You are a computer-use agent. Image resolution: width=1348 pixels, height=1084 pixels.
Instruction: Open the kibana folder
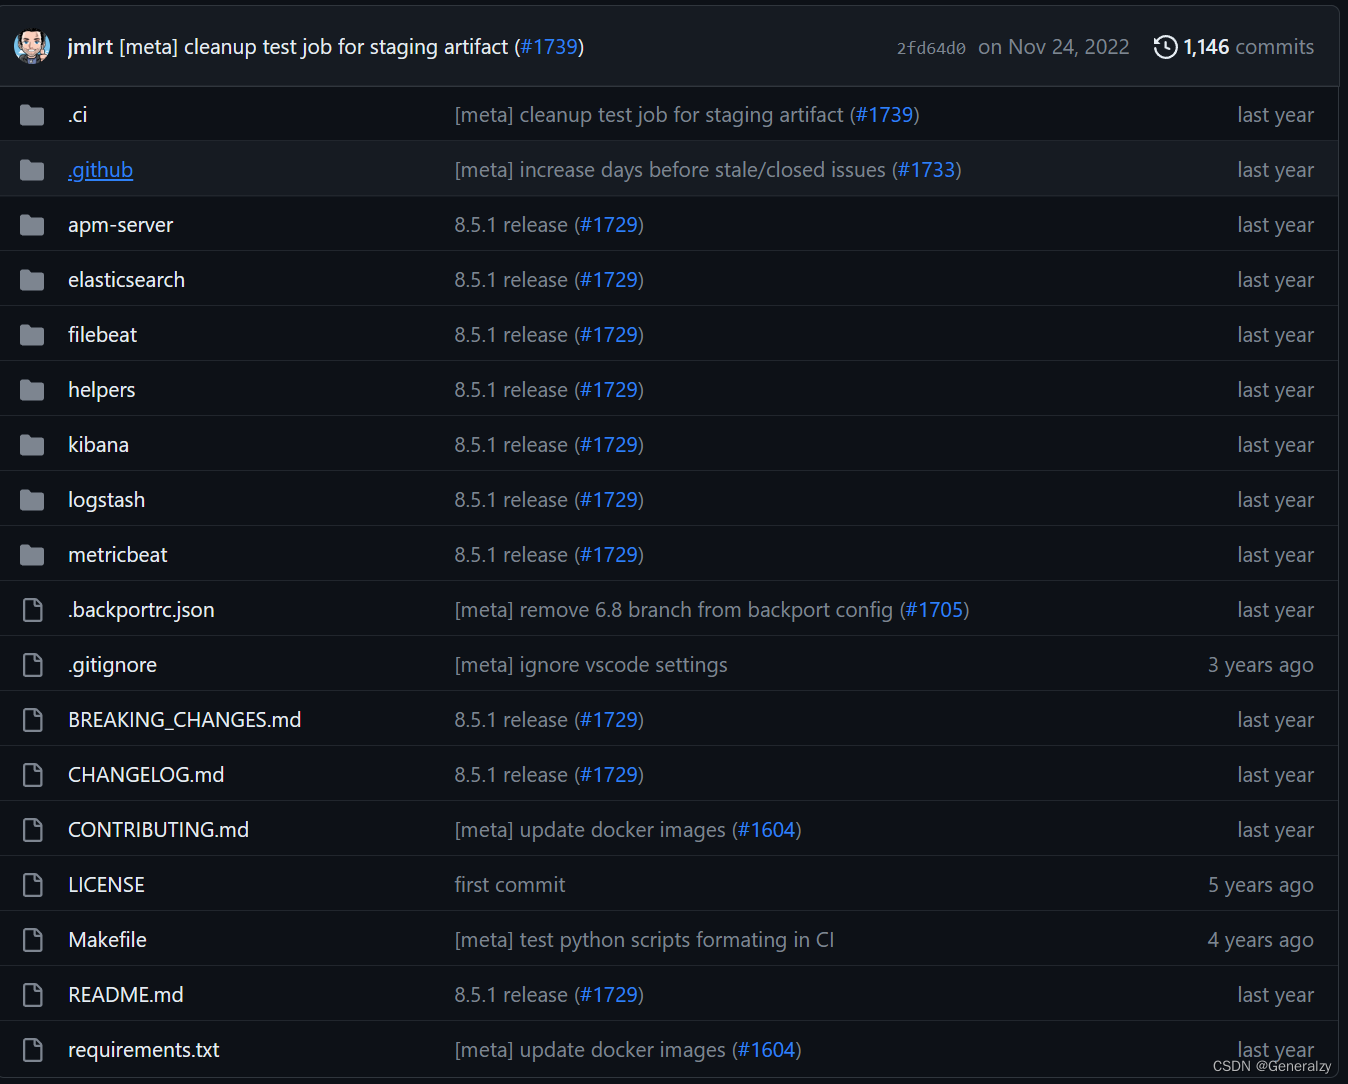(98, 445)
